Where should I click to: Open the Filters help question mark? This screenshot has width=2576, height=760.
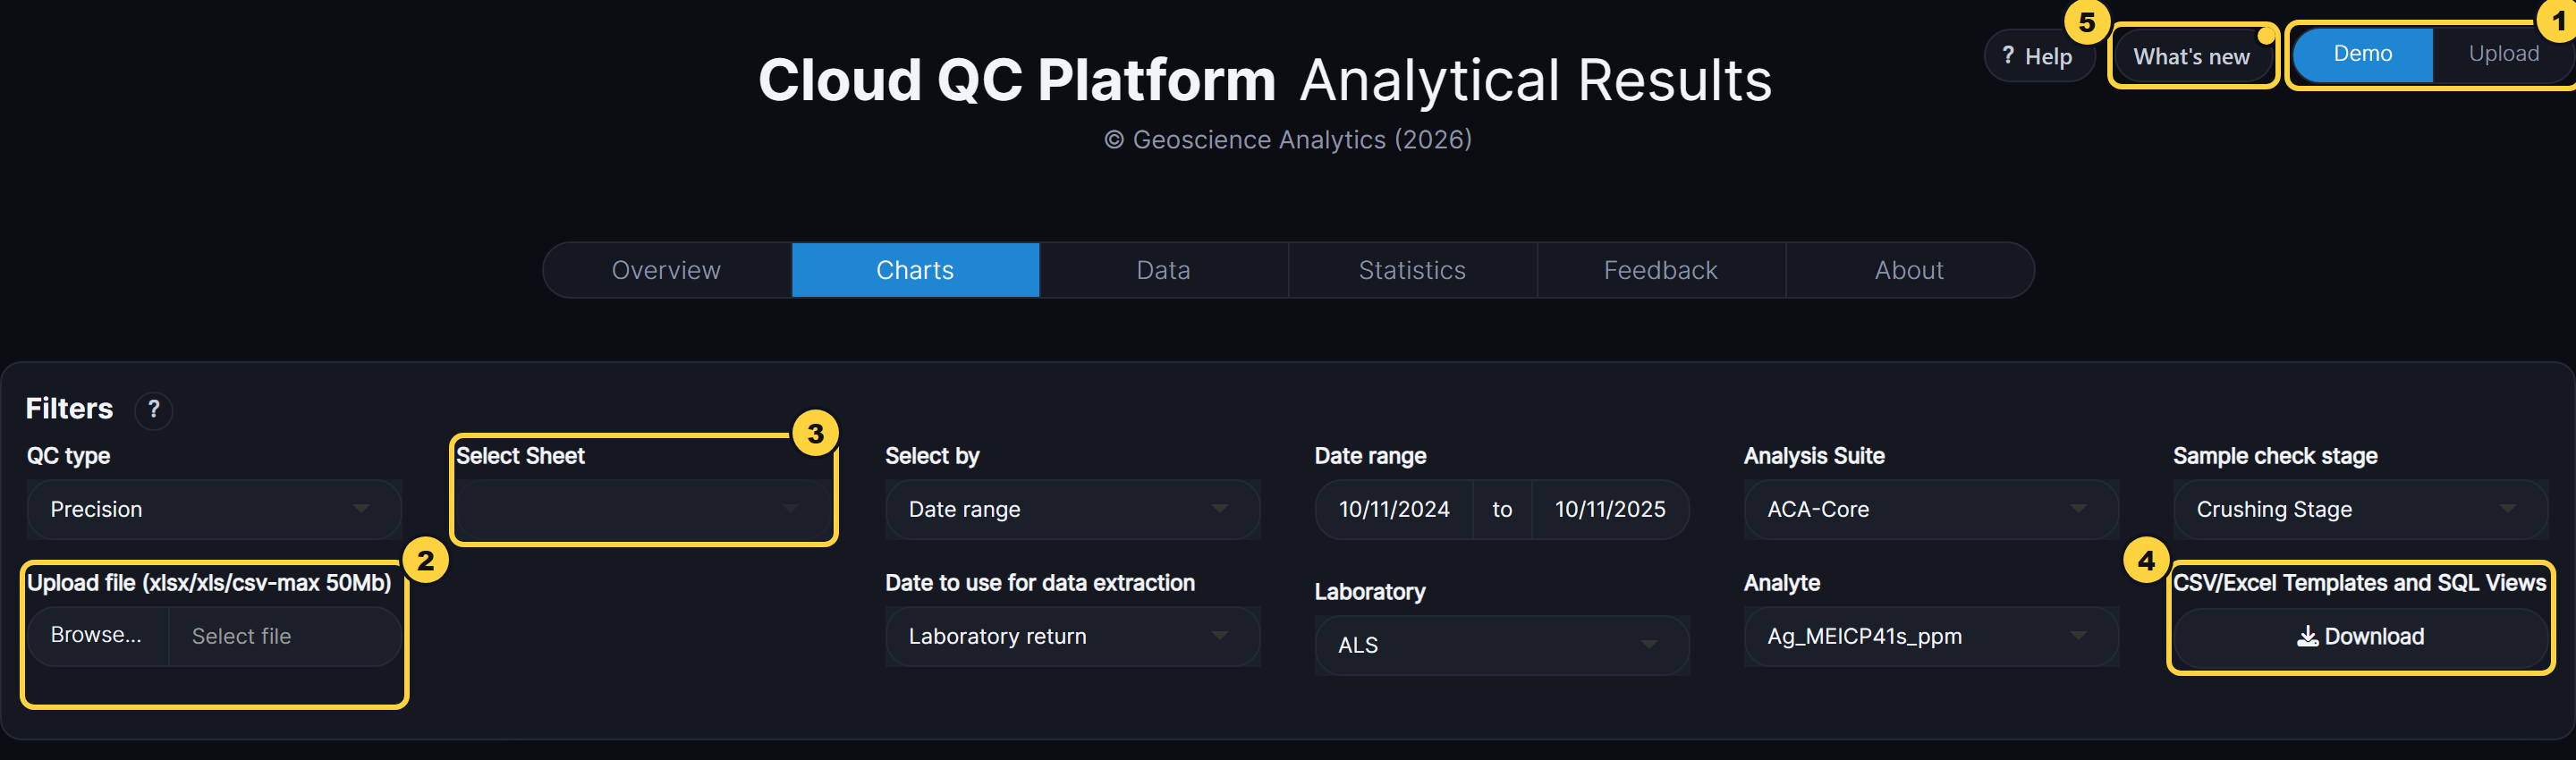pyautogui.click(x=153, y=410)
